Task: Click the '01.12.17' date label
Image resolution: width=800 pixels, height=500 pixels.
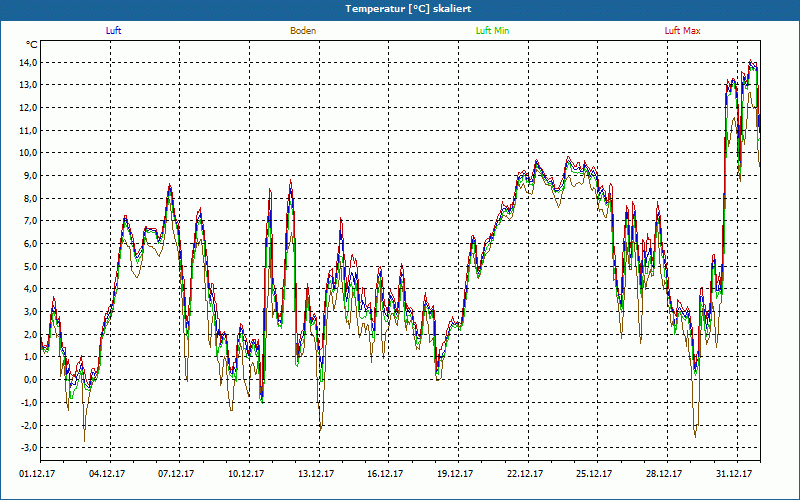Action: 37,474
